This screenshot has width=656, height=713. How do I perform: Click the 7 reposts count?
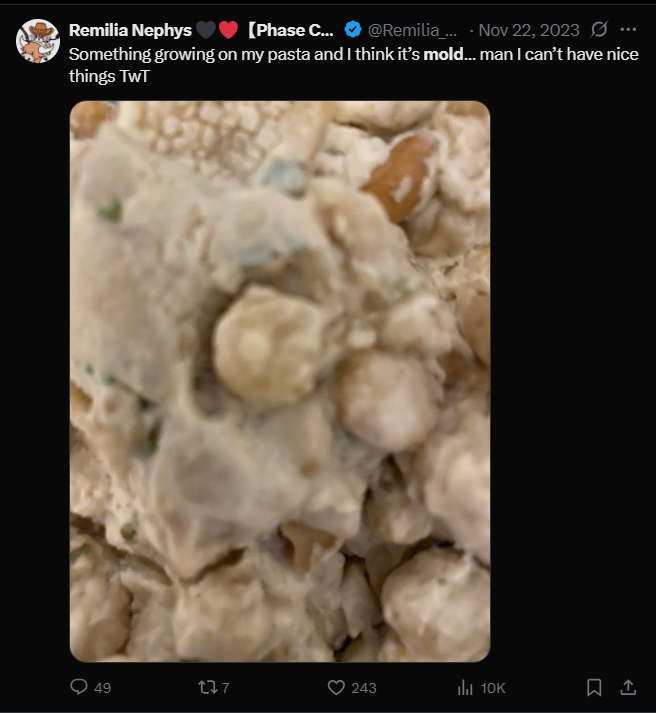pos(225,688)
